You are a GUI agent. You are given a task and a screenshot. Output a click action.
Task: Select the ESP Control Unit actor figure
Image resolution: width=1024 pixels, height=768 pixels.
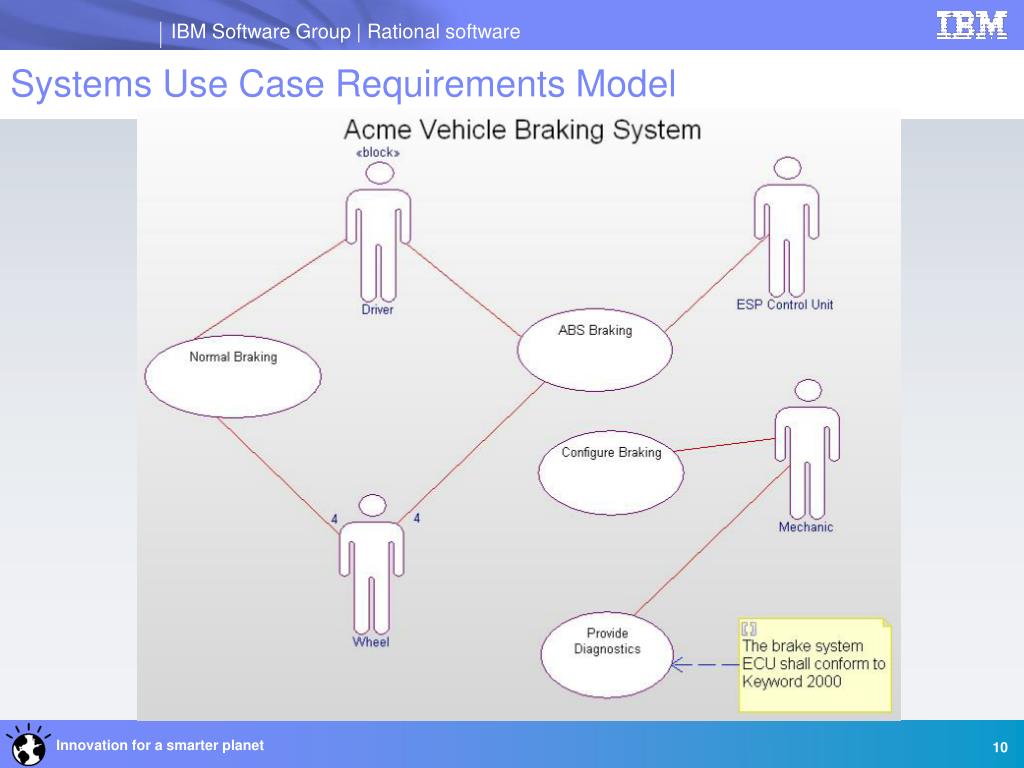[x=786, y=227]
